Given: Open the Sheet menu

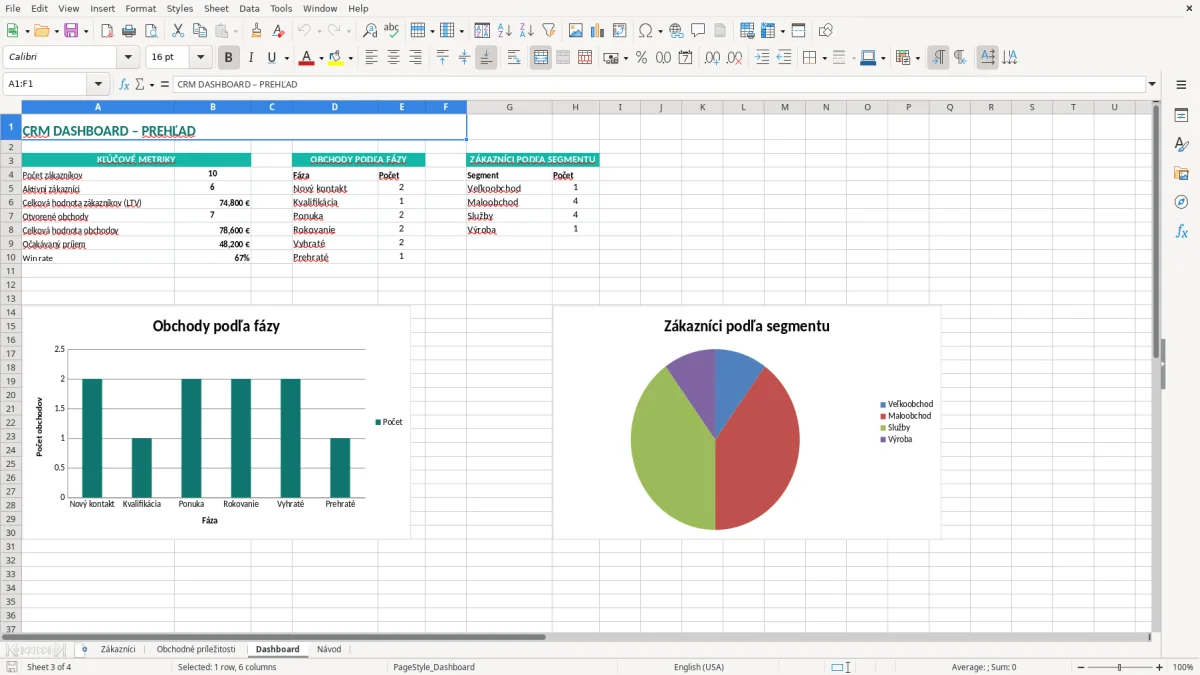Looking at the screenshot, I should click(x=216, y=8).
